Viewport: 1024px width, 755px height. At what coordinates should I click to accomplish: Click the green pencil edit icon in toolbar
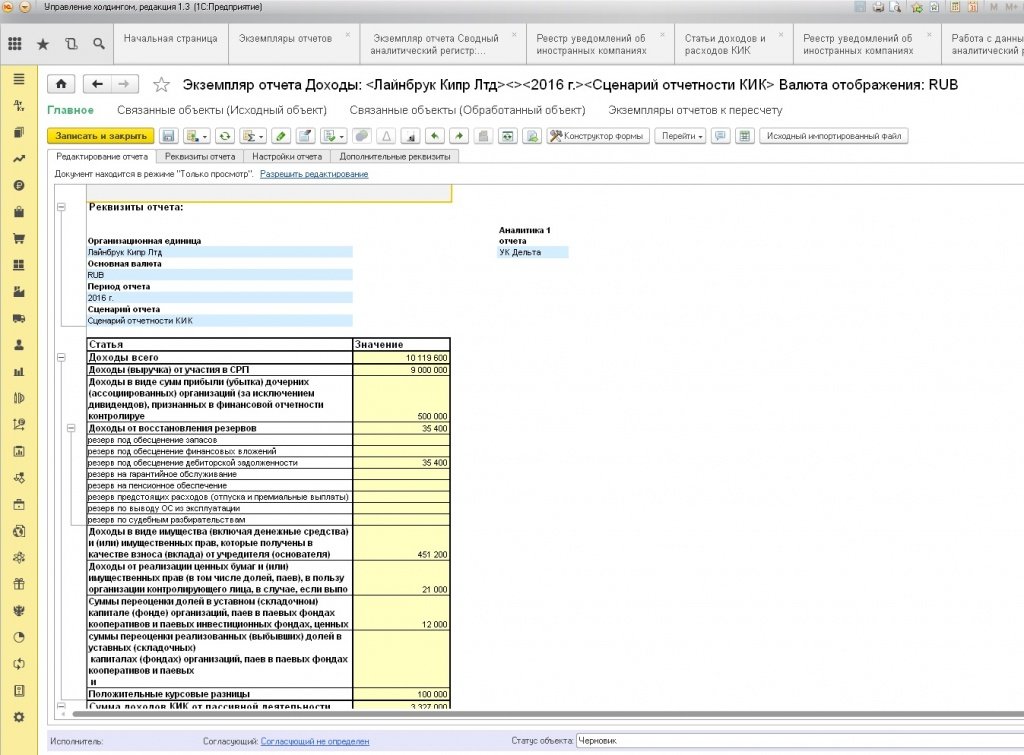281,136
